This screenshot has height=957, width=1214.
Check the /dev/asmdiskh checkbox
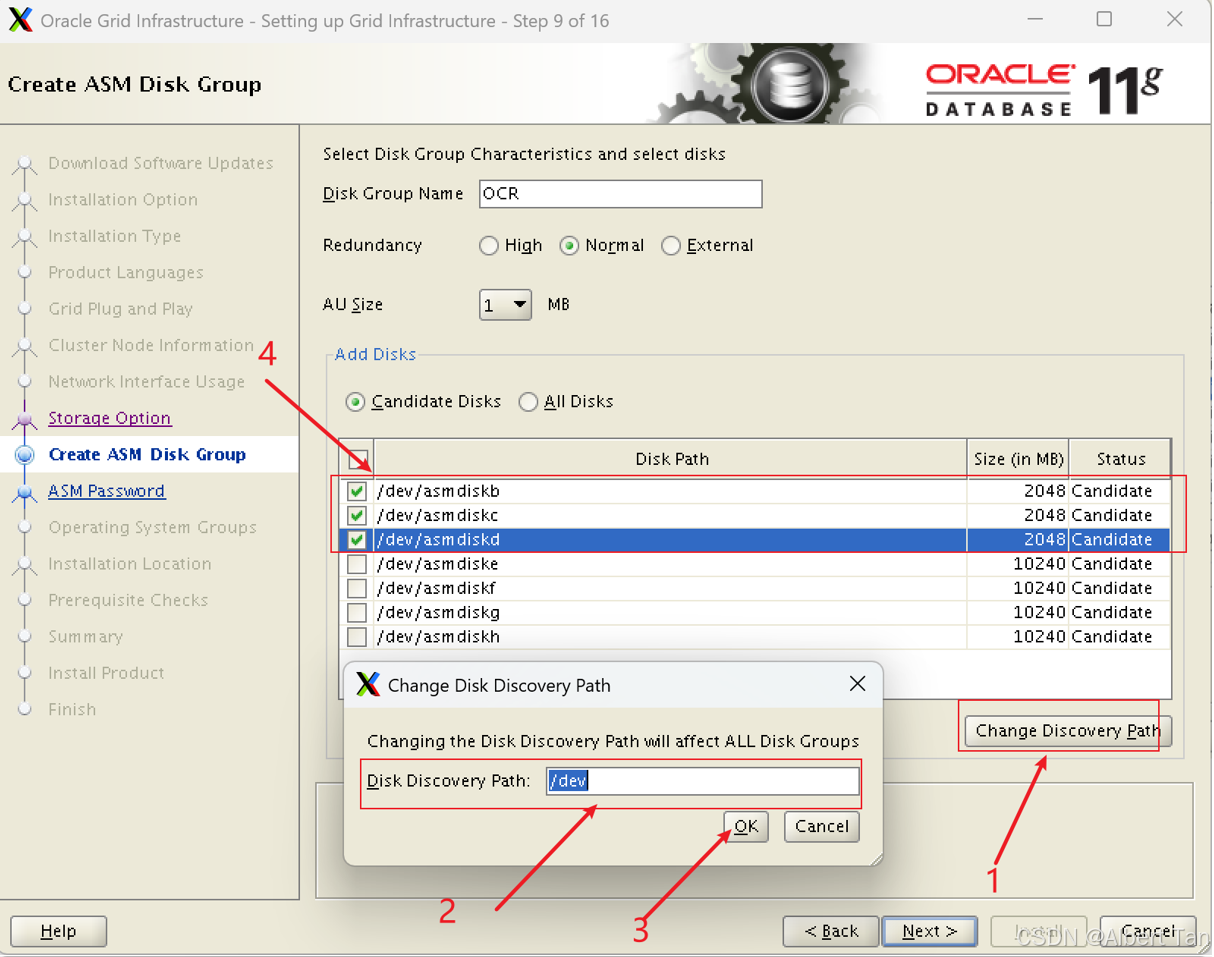tap(357, 636)
